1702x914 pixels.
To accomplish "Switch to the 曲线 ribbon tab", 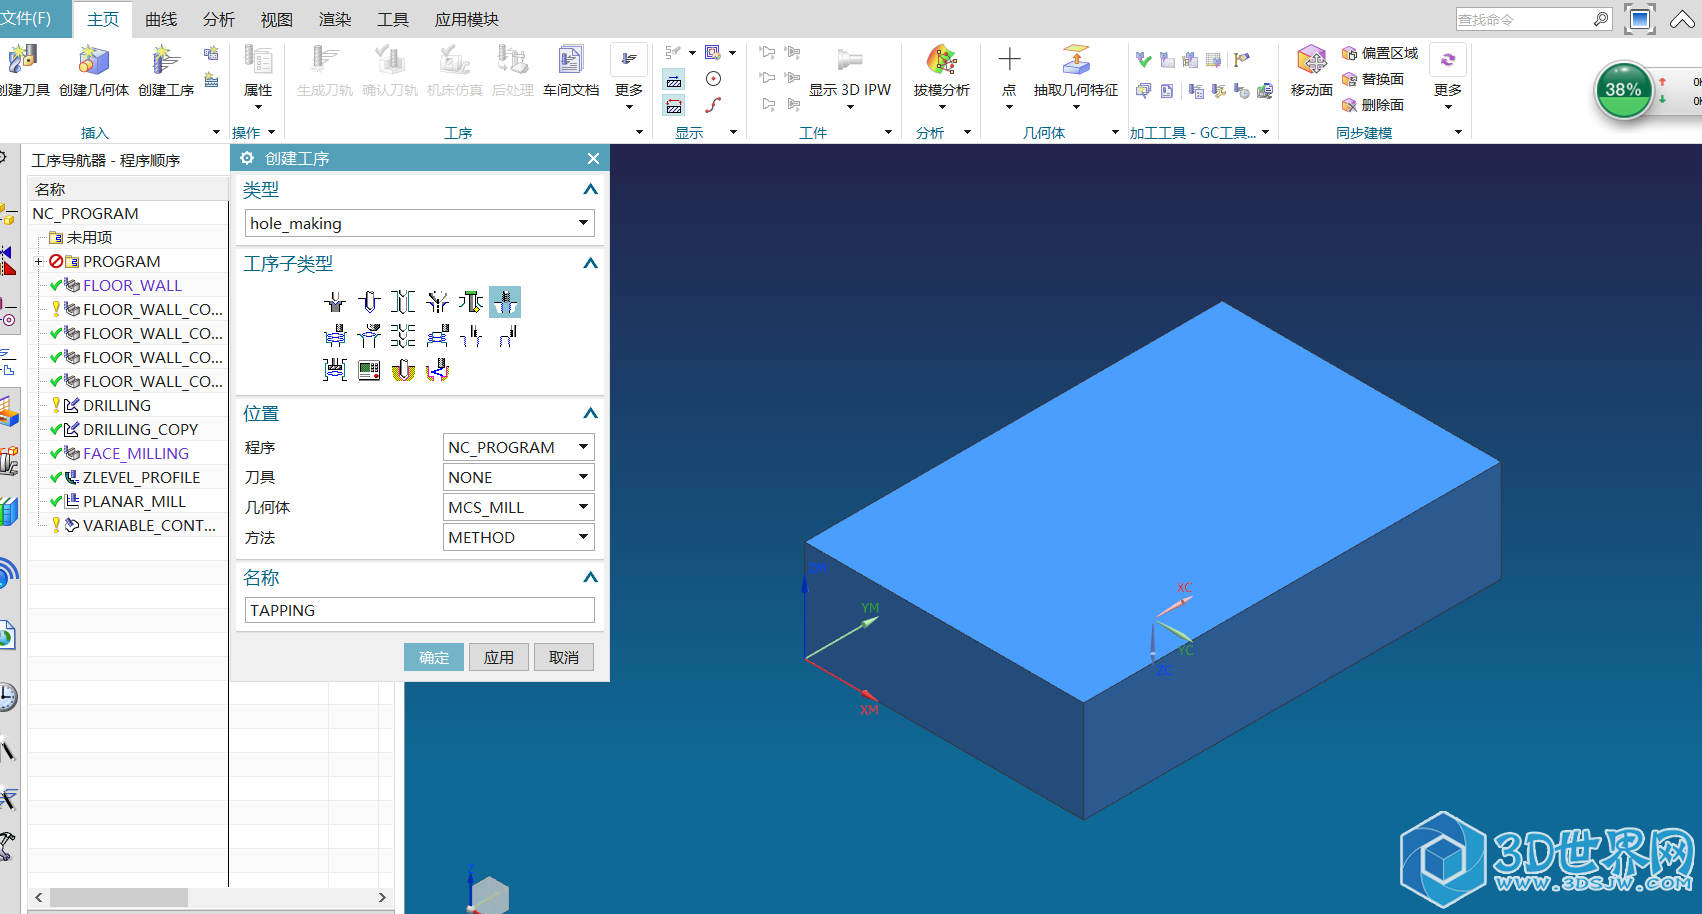I will point(161,19).
